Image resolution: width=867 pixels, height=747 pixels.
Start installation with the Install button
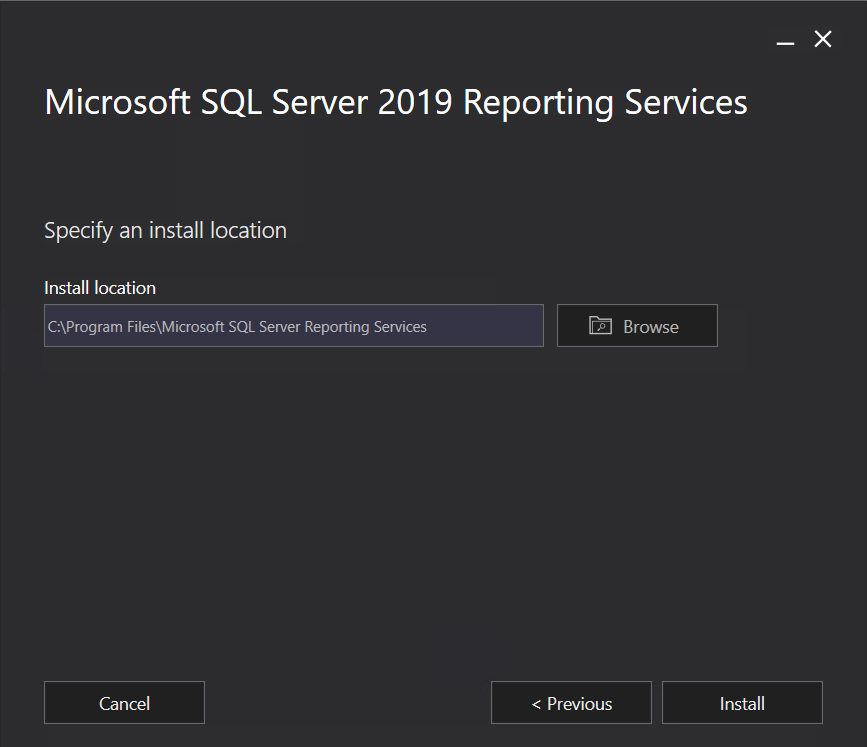coord(742,703)
